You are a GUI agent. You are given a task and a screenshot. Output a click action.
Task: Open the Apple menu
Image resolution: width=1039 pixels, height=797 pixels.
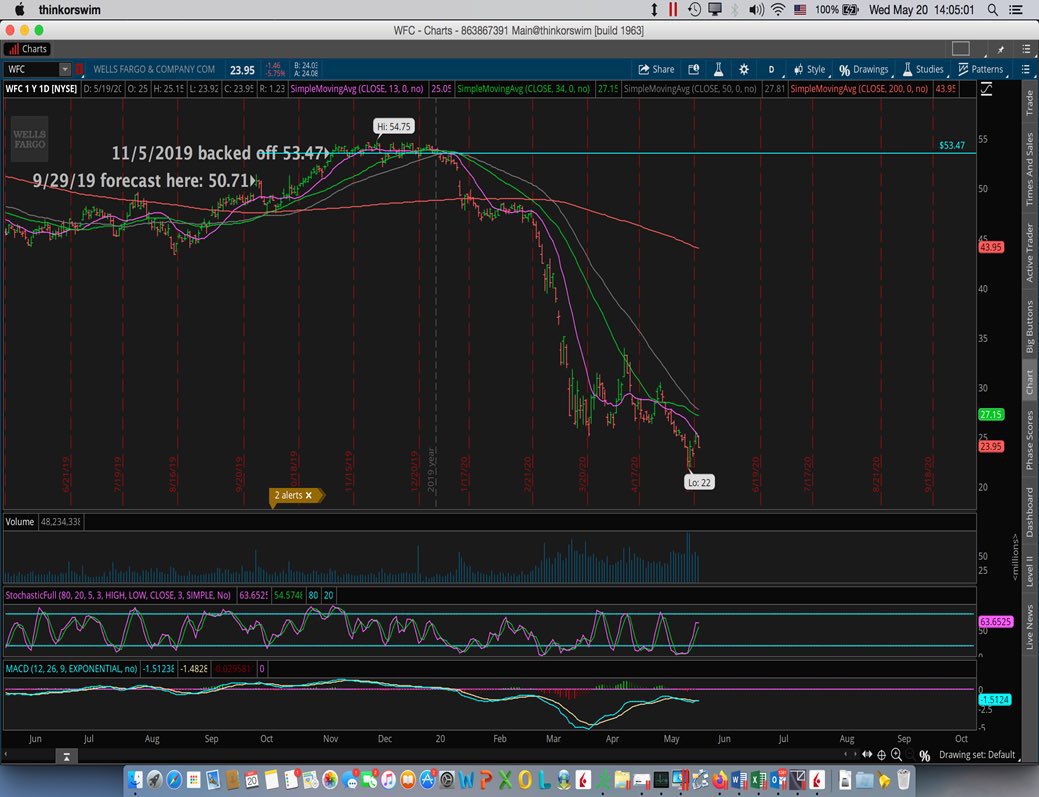(19, 9)
